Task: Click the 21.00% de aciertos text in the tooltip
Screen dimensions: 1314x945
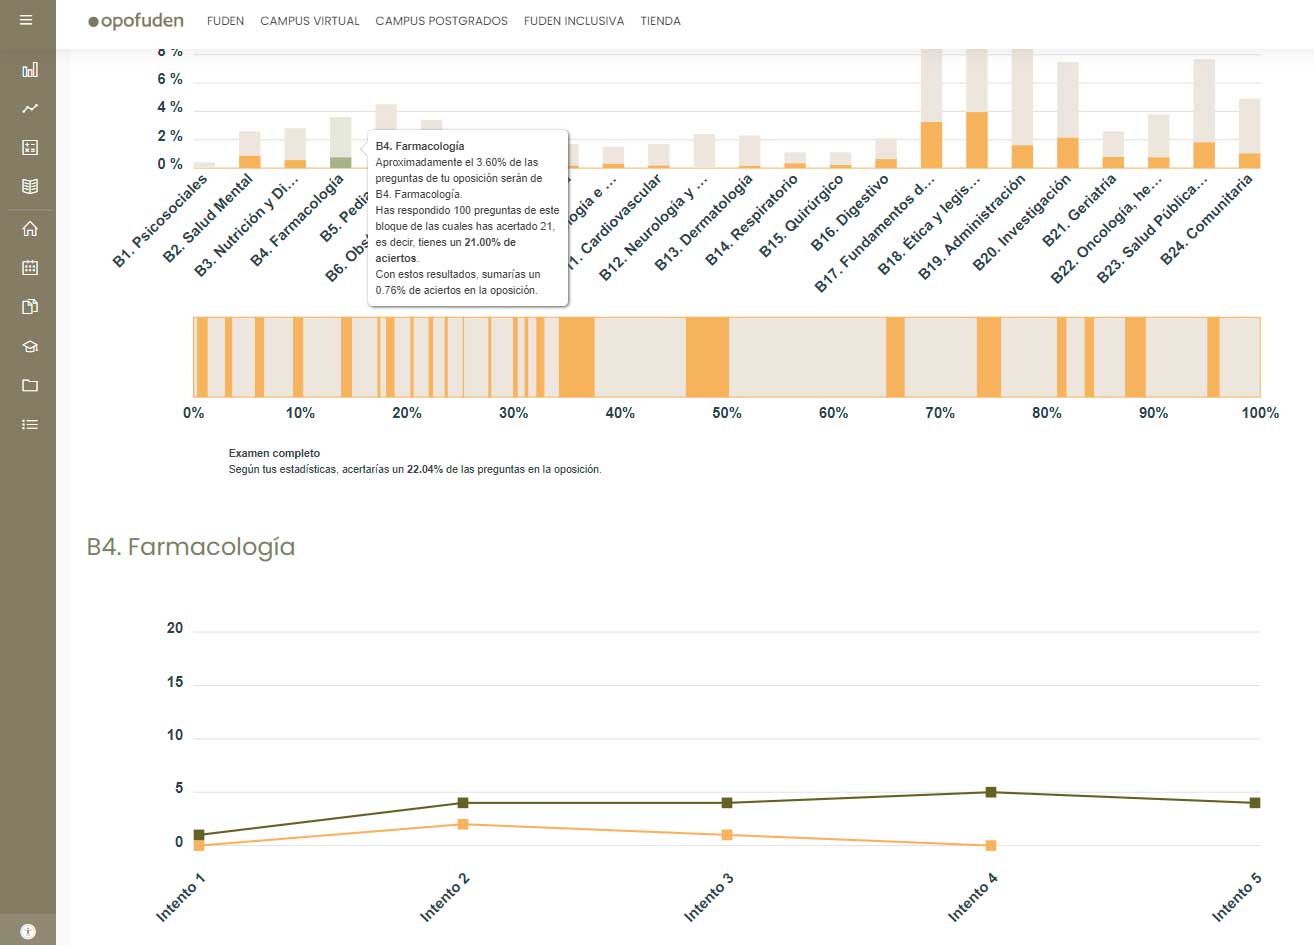Action: pos(447,250)
